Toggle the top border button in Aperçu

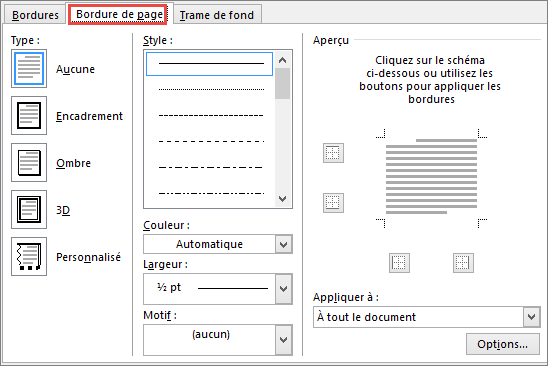[333, 153]
